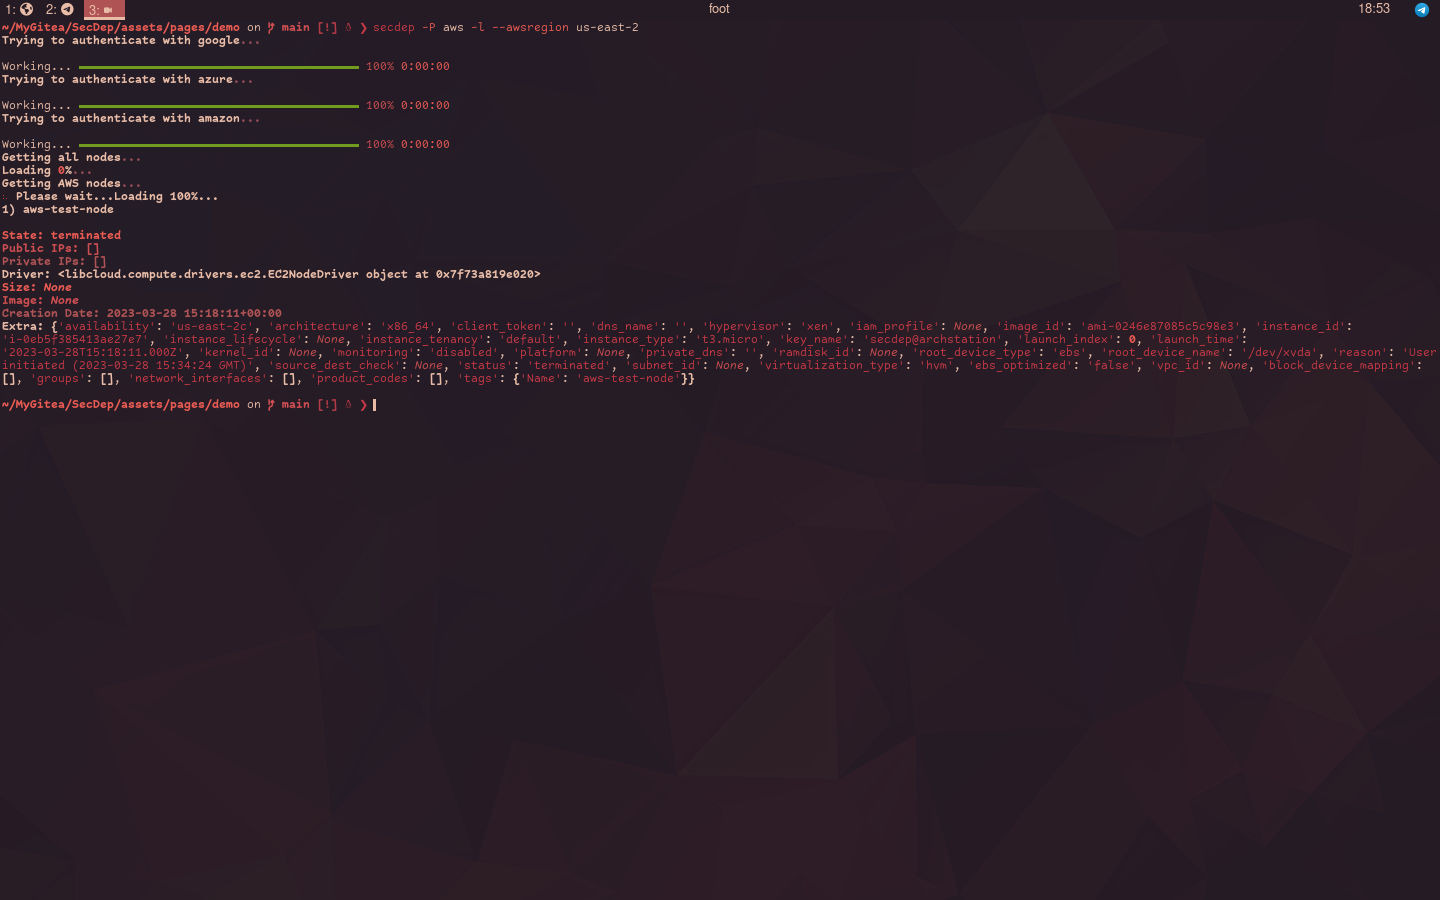
Task: Click the 18:53 clock in the bar
Action: [1373, 9]
